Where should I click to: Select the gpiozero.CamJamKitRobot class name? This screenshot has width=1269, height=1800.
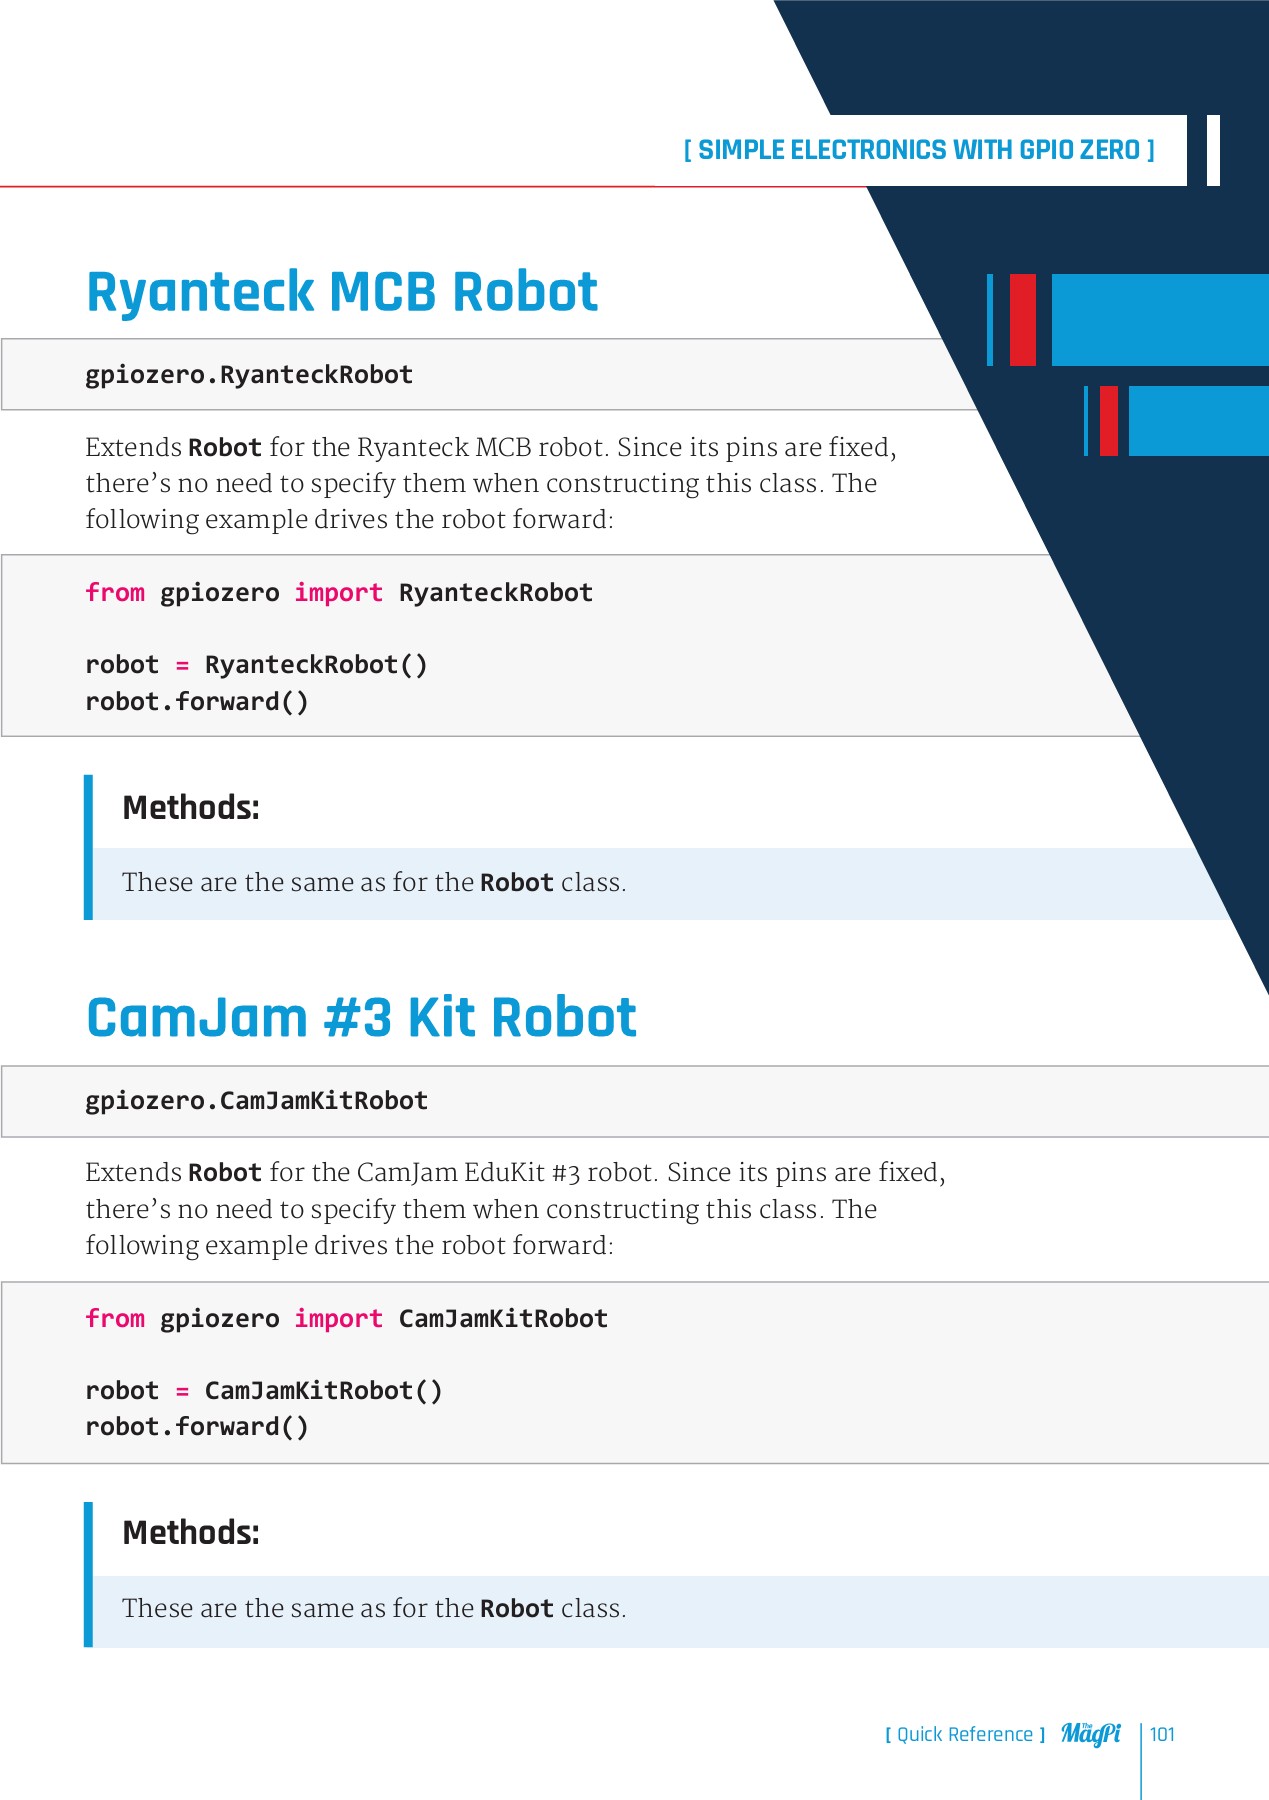tap(256, 1101)
